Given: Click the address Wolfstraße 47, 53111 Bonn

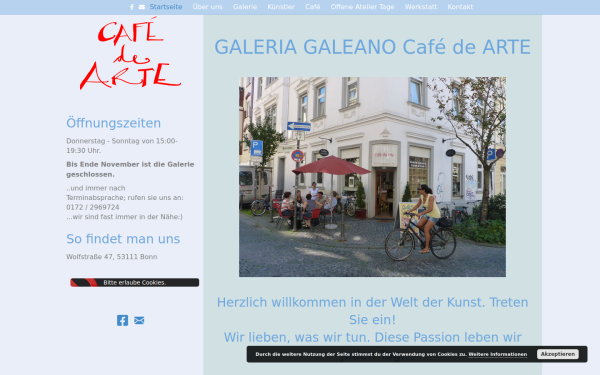Looking at the screenshot, I should (112, 257).
